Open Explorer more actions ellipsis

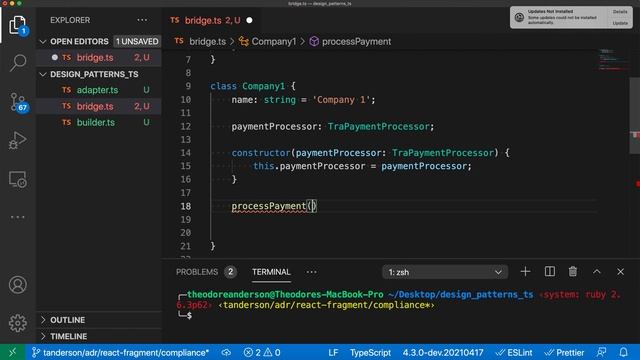click(142, 20)
